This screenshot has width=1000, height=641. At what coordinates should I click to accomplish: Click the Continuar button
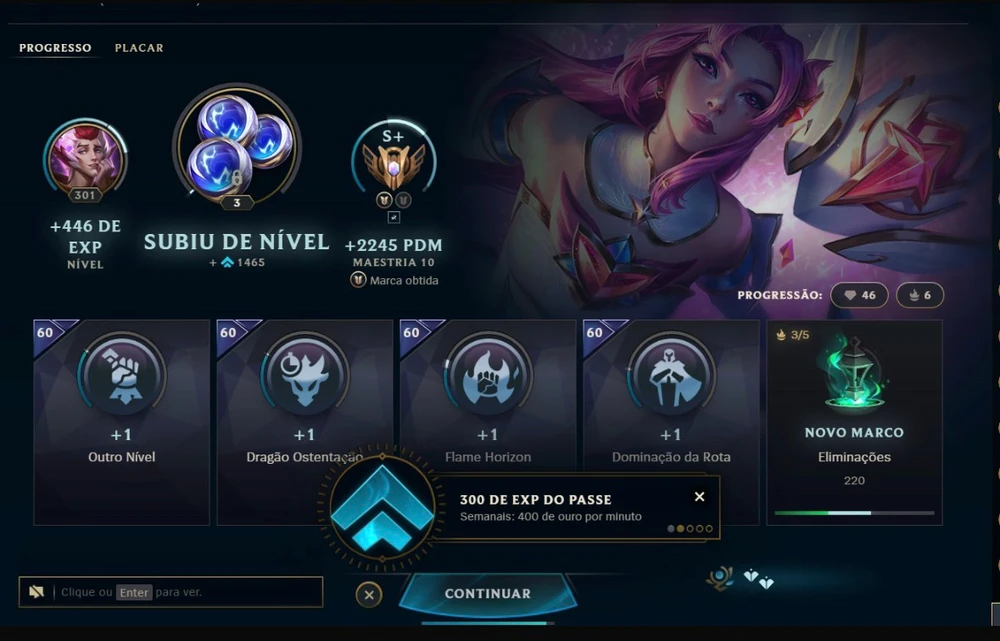coord(488,594)
